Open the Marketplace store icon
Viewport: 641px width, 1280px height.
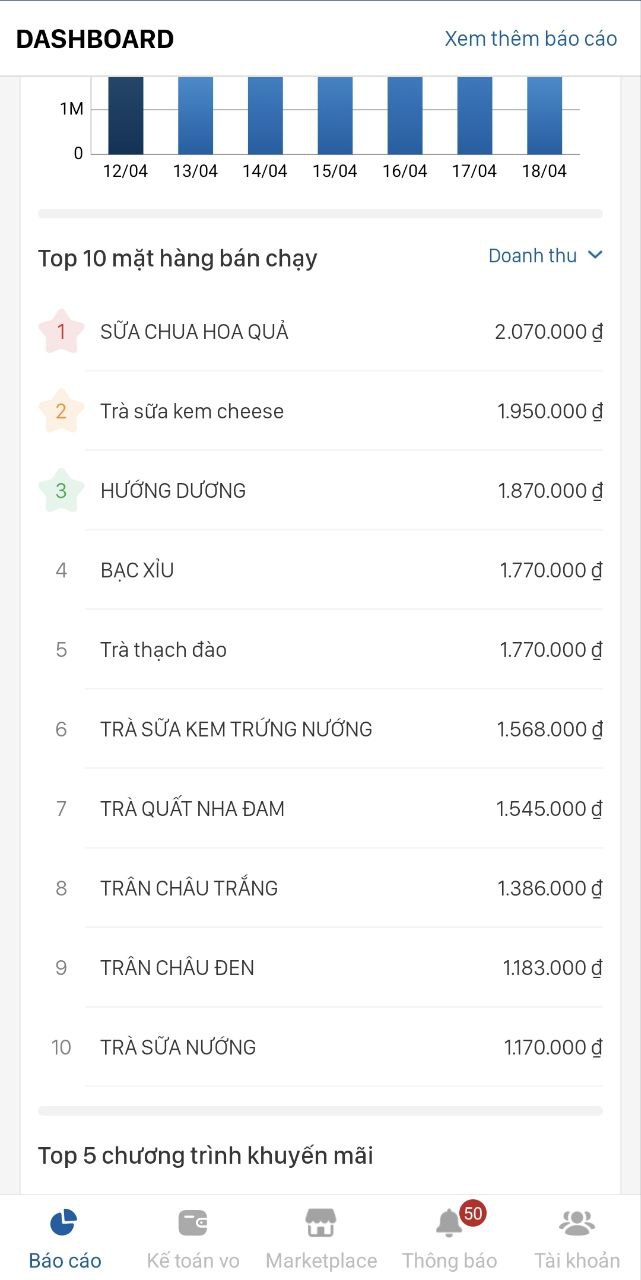pyautogui.click(x=320, y=1222)
